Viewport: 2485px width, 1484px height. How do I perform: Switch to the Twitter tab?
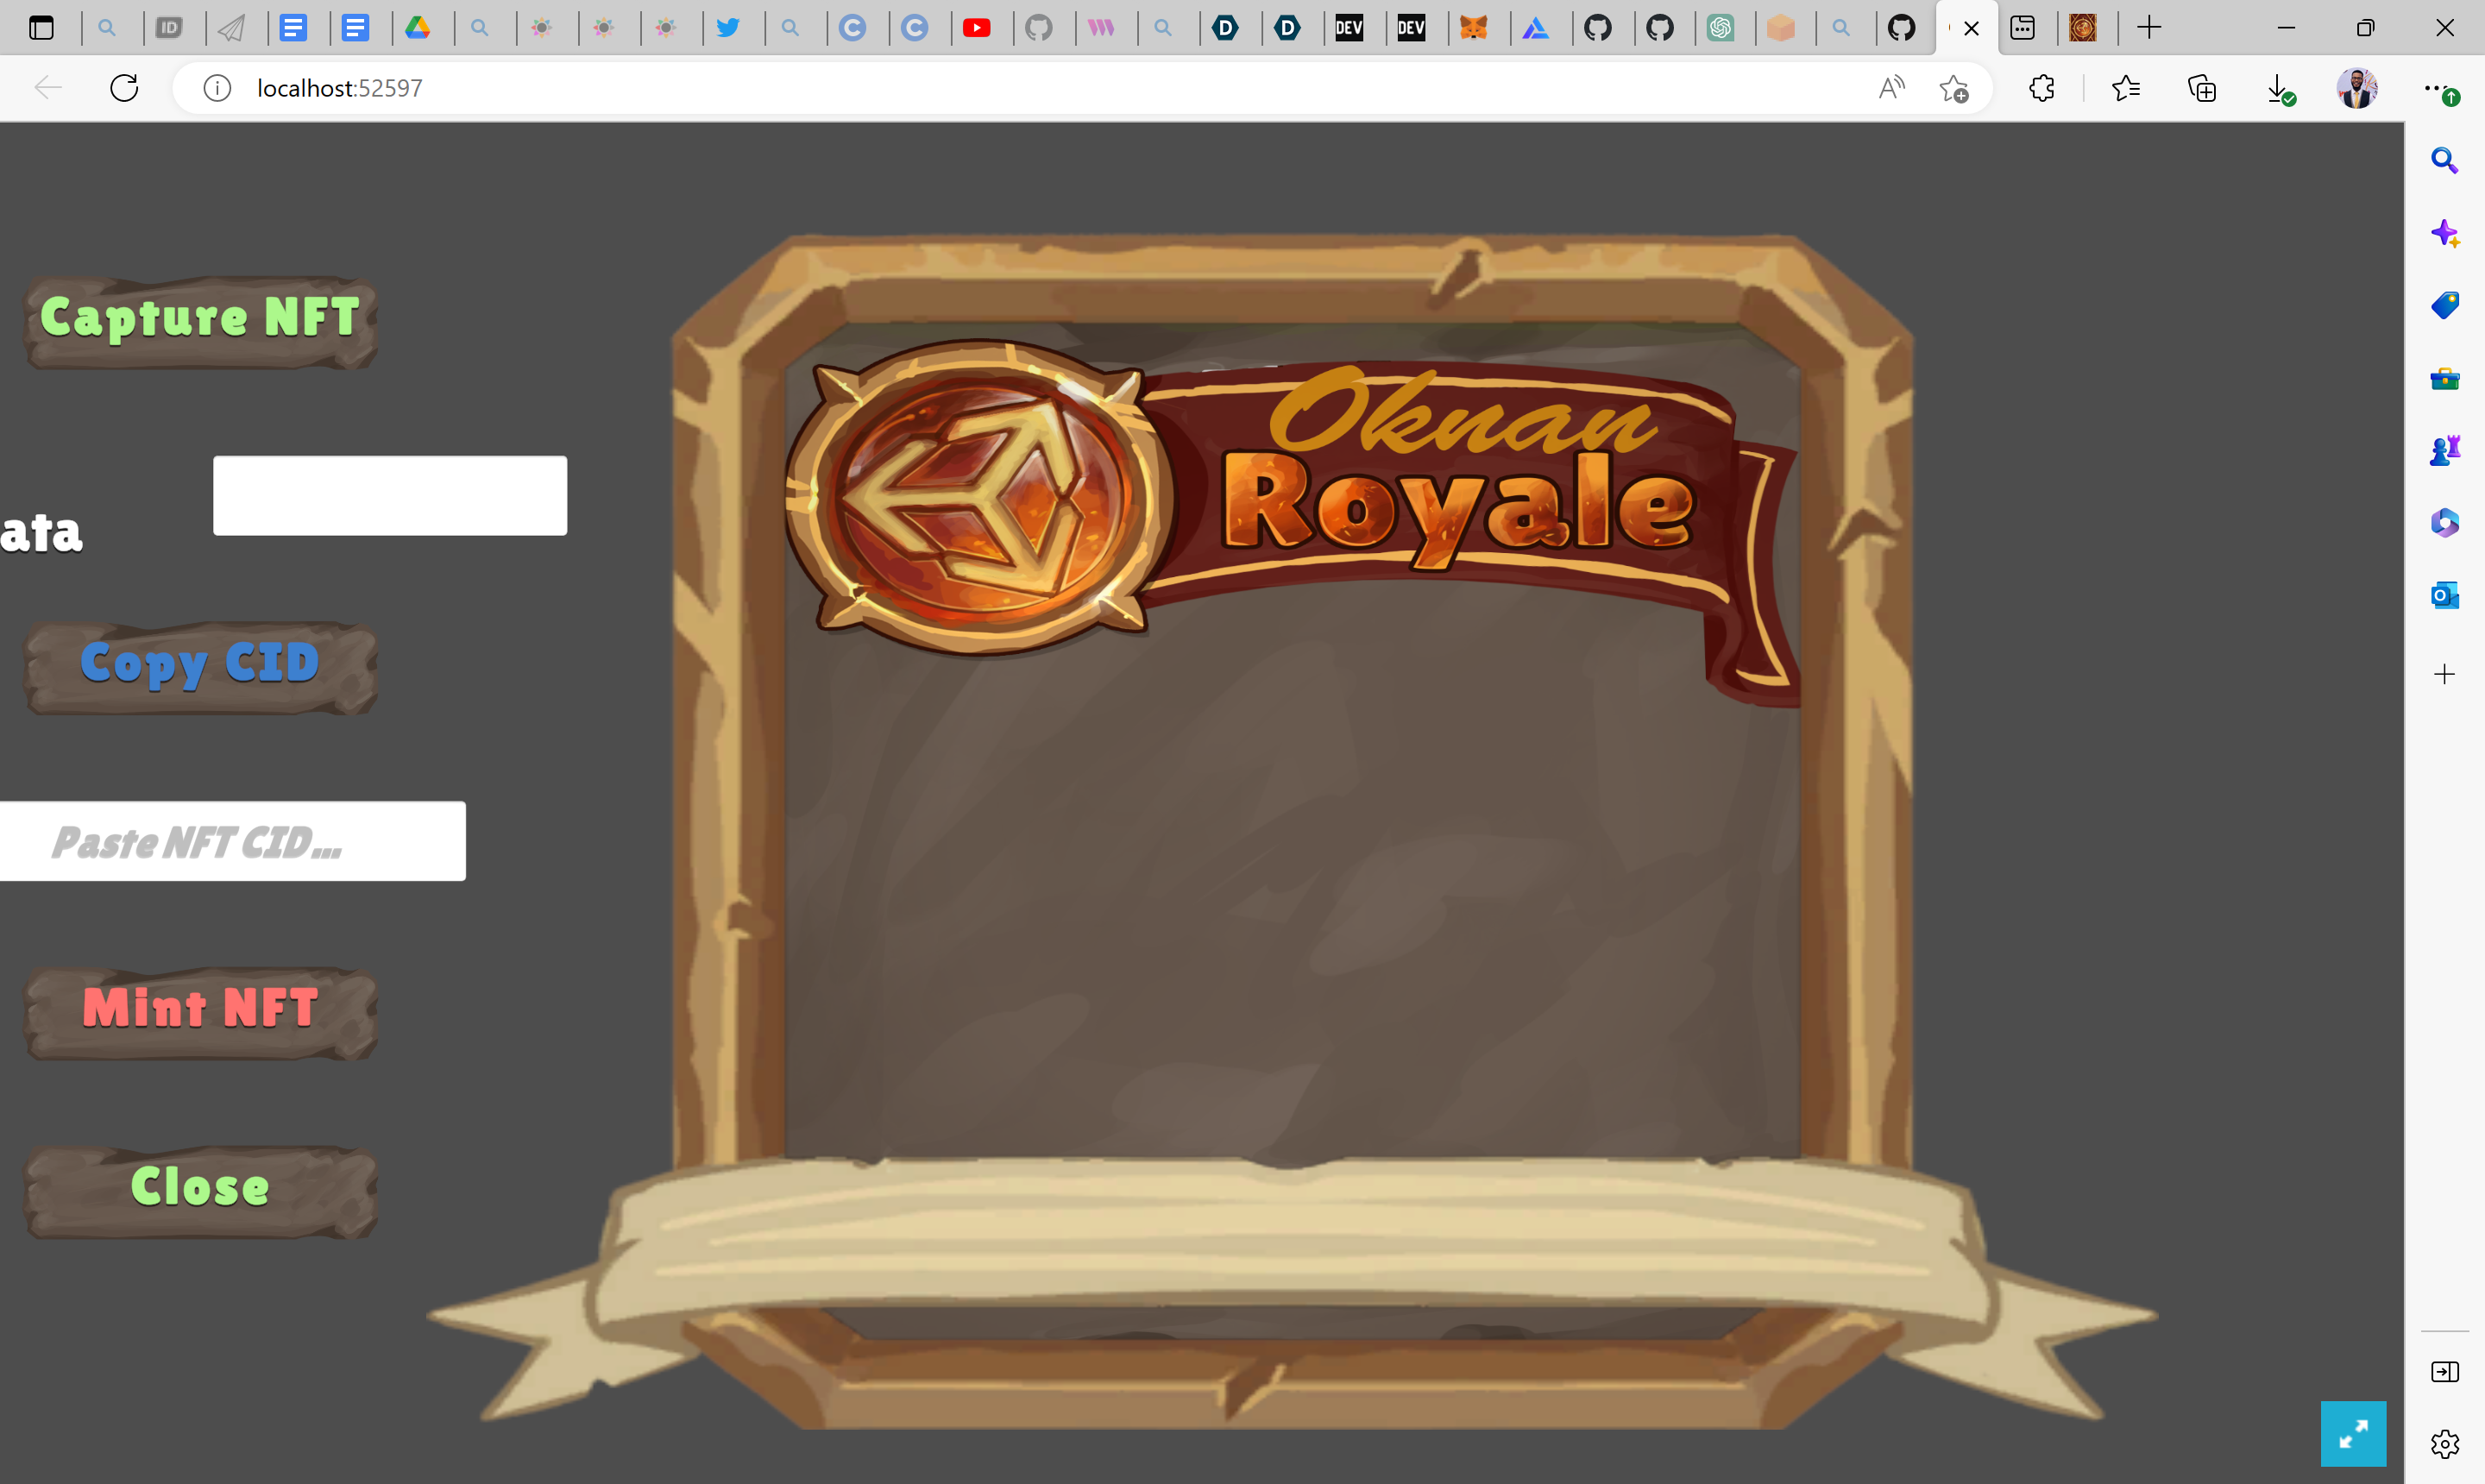click(x=728, y=28)
